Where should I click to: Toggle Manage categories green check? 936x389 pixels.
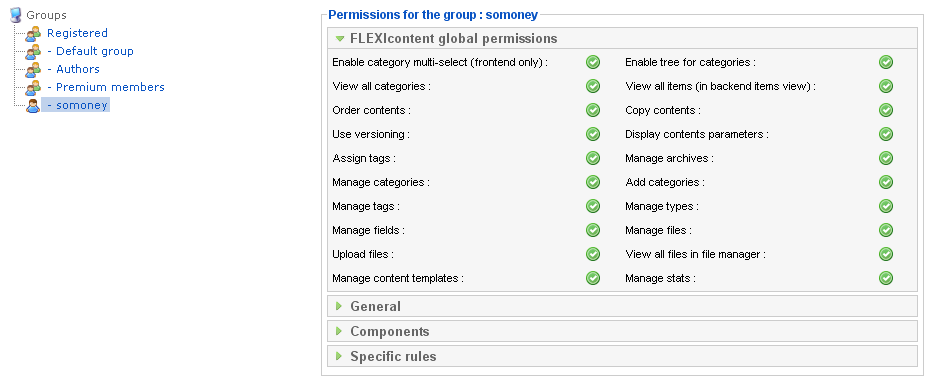[x=593, y=182]
